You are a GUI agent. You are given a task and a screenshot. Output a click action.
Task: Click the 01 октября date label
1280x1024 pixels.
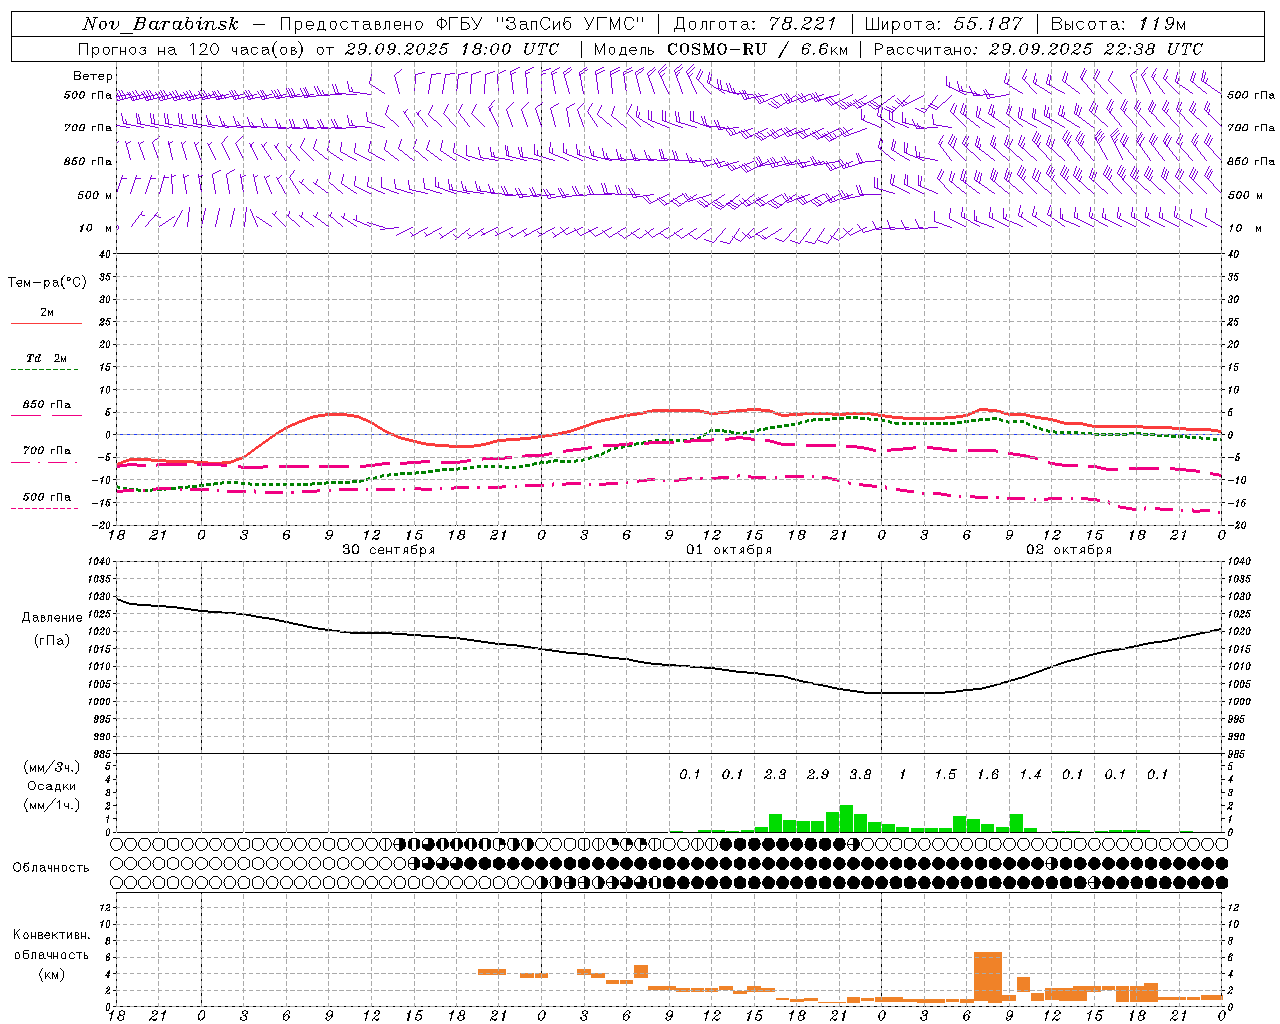coord(729,550)
